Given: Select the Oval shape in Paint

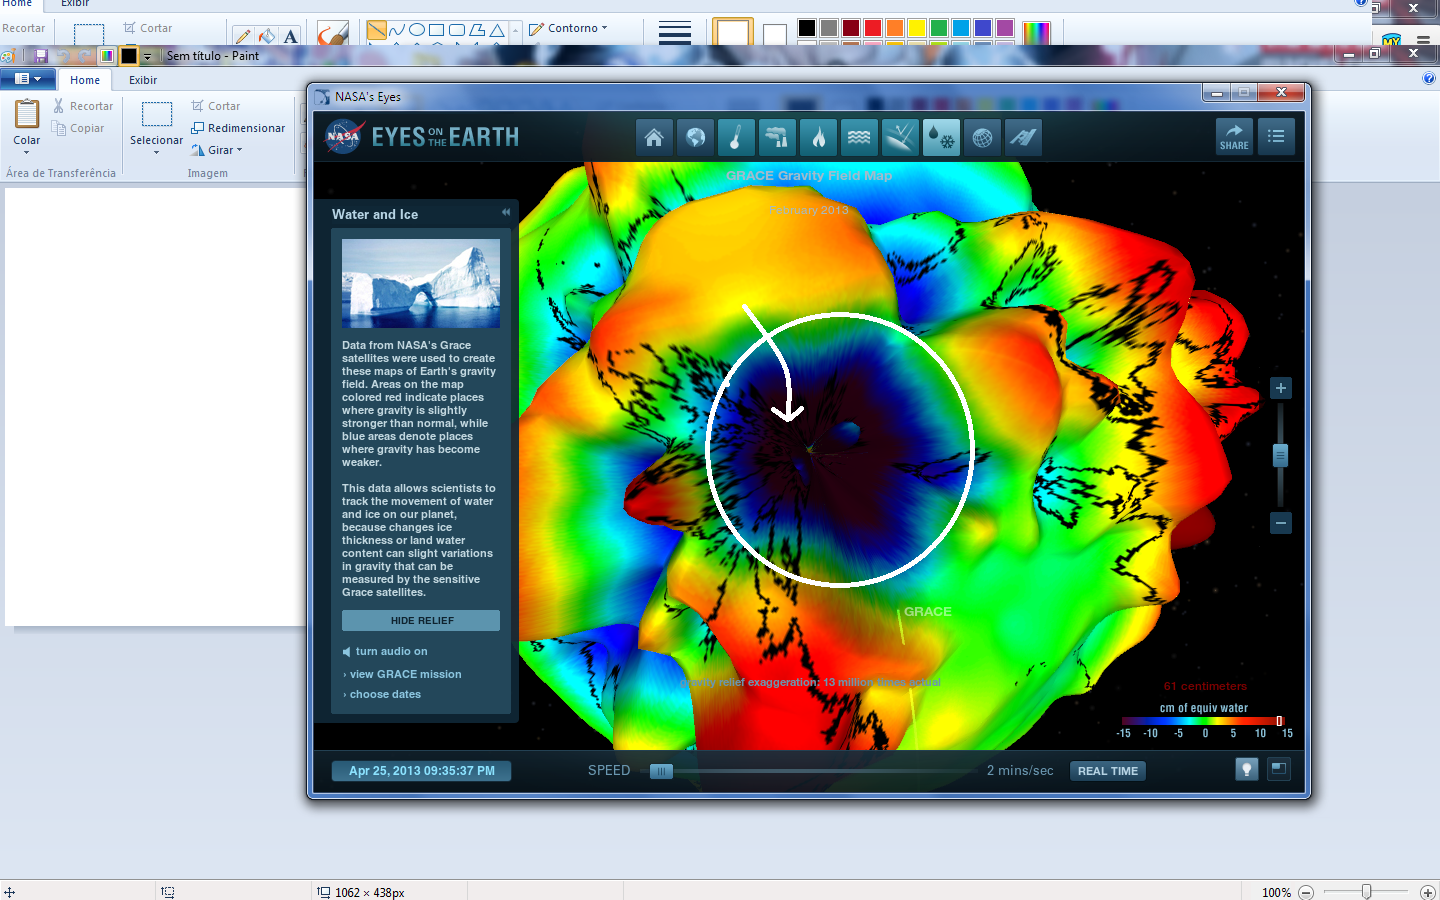Looking at the screenshot, I should pos(417,30).
